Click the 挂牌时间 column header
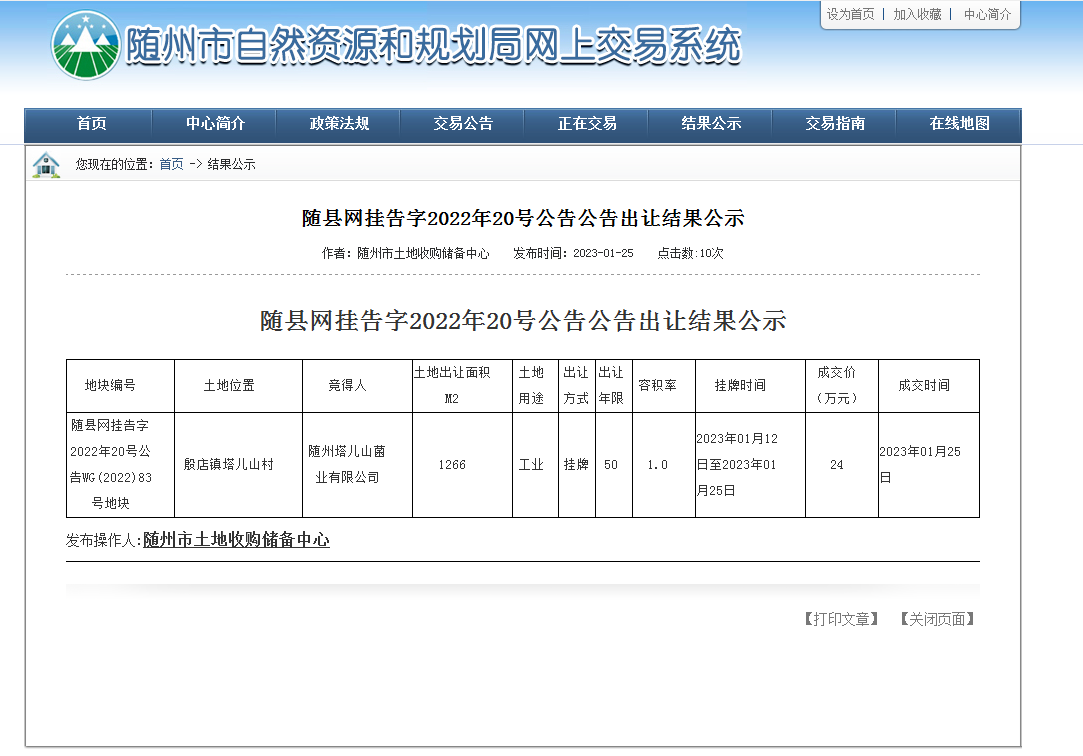The width and height of the screenshot is (1083, 756). 740,385
